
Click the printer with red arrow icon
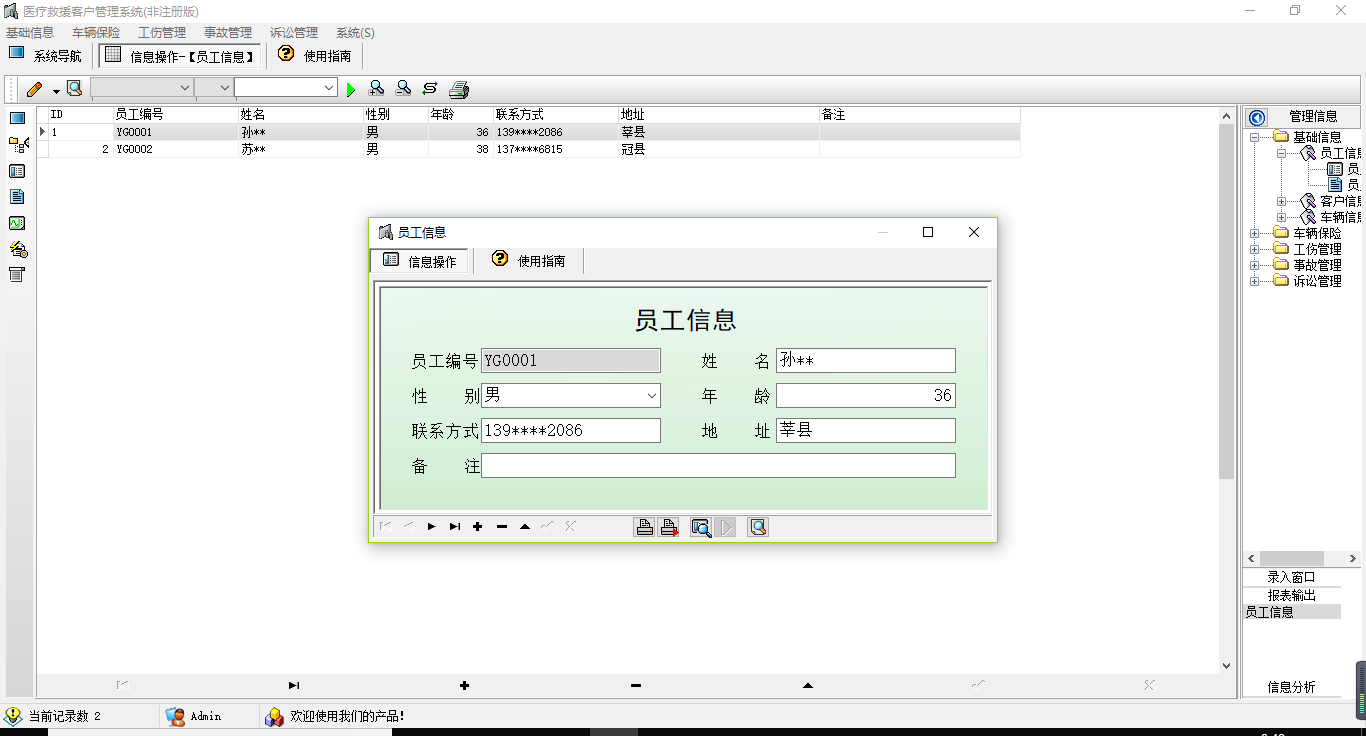coord(669,527)
